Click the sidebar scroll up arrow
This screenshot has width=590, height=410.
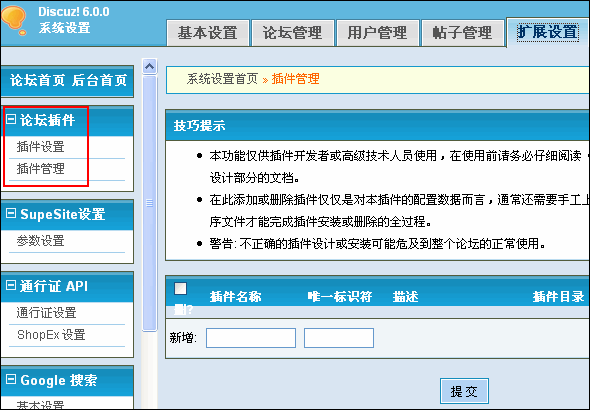click(149, 67)
